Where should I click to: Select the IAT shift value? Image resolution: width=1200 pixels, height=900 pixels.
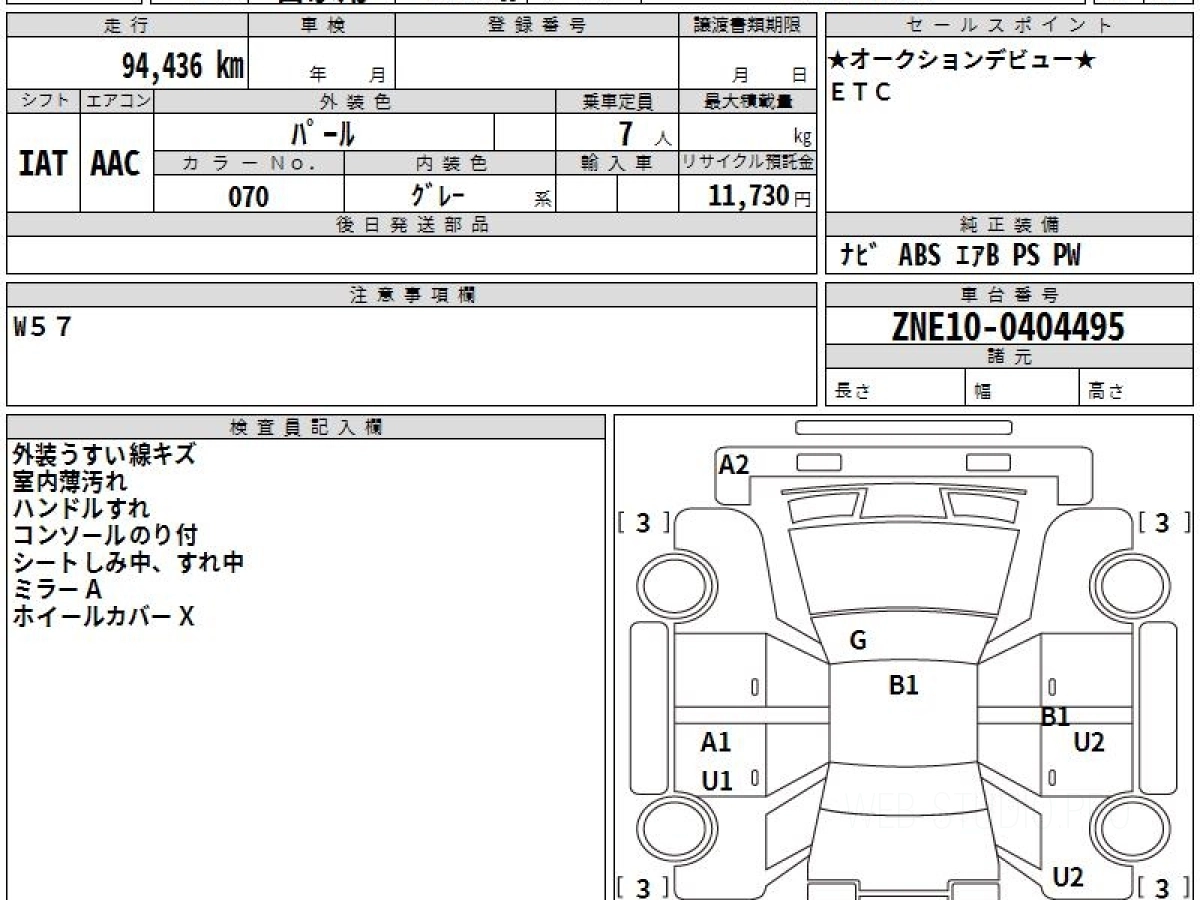43,163
